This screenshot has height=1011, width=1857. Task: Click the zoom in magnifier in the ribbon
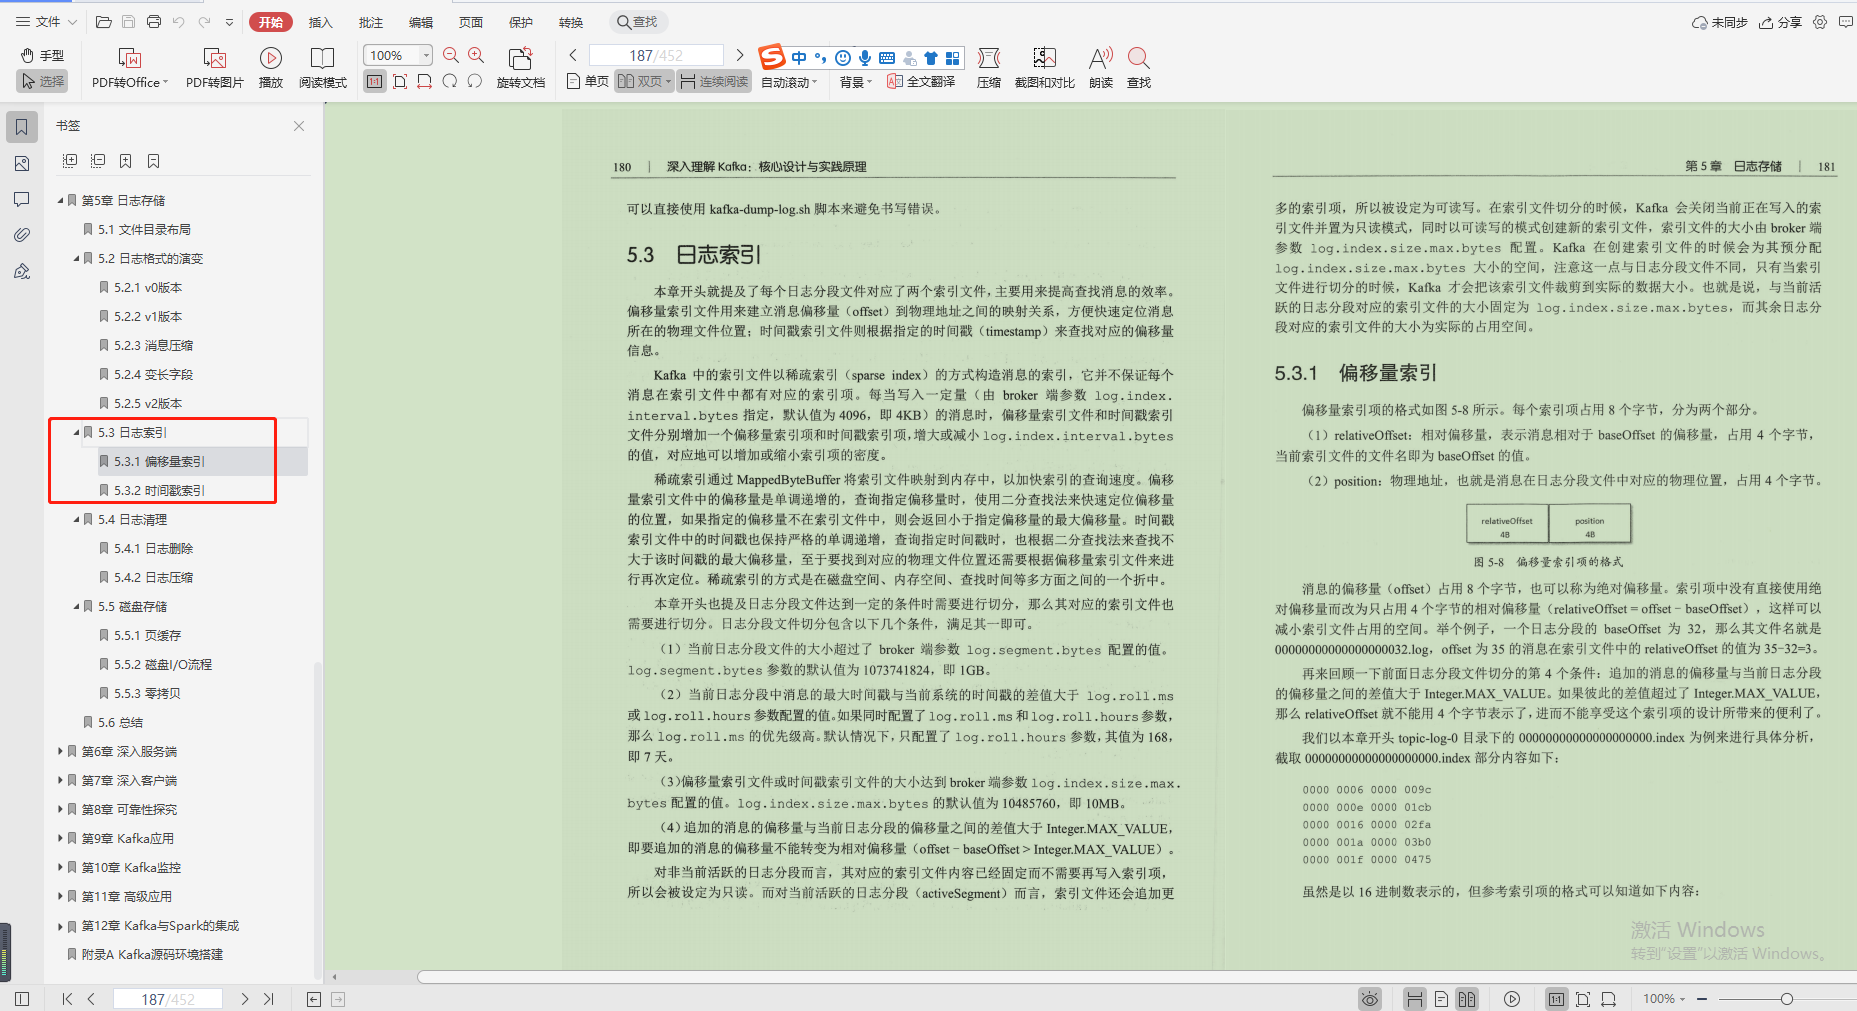476,56
